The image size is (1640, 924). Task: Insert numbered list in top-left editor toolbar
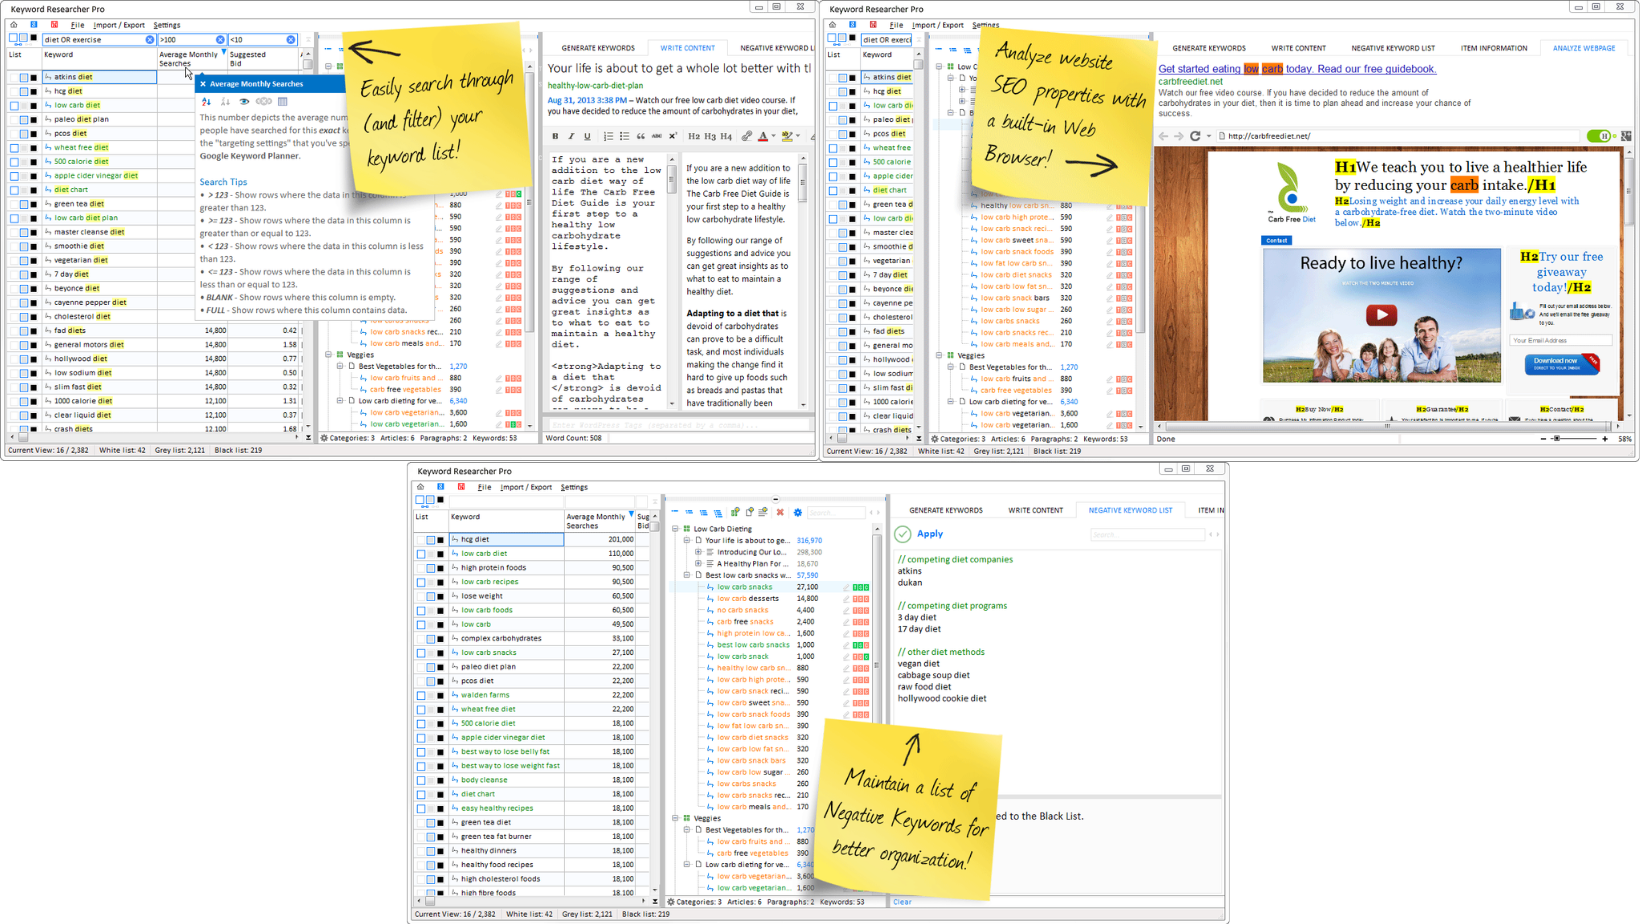click(x=608, y=136)
